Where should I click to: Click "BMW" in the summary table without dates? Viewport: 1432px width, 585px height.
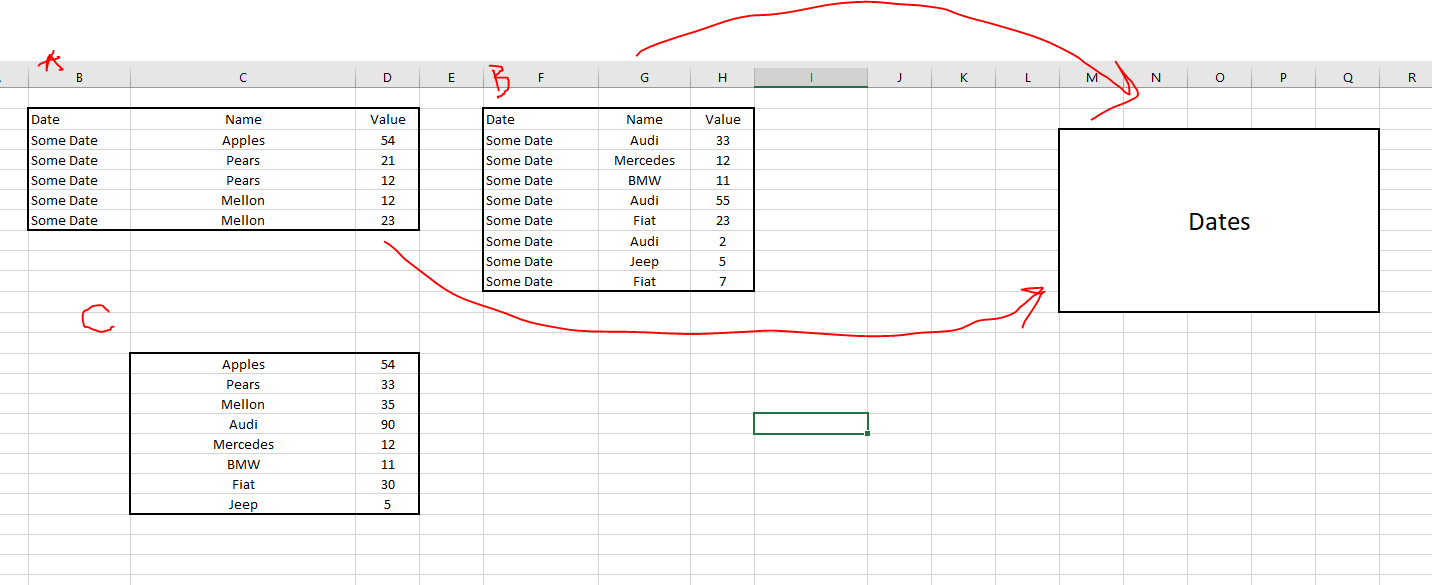pyautogui.click(x=243, y=464)
